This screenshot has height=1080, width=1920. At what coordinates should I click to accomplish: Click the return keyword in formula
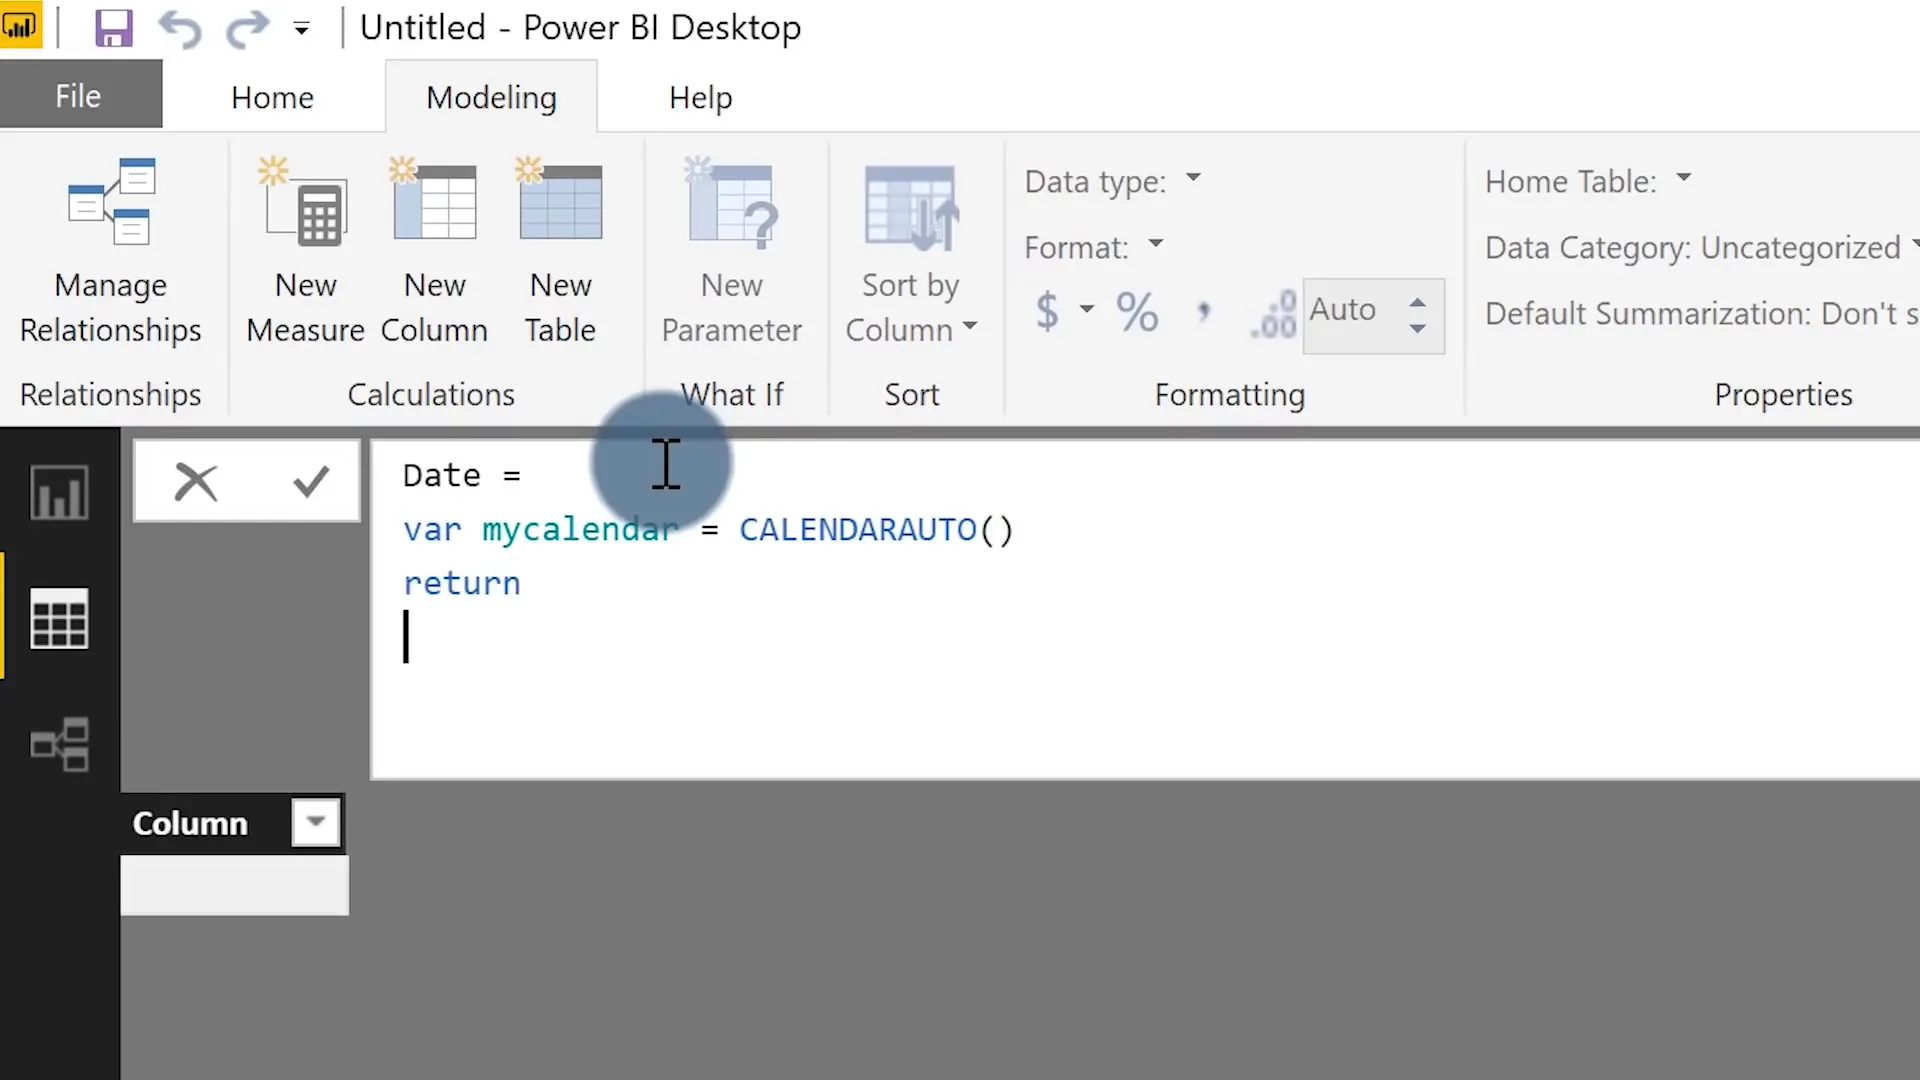pyautogui.click(x=462, y=584)
